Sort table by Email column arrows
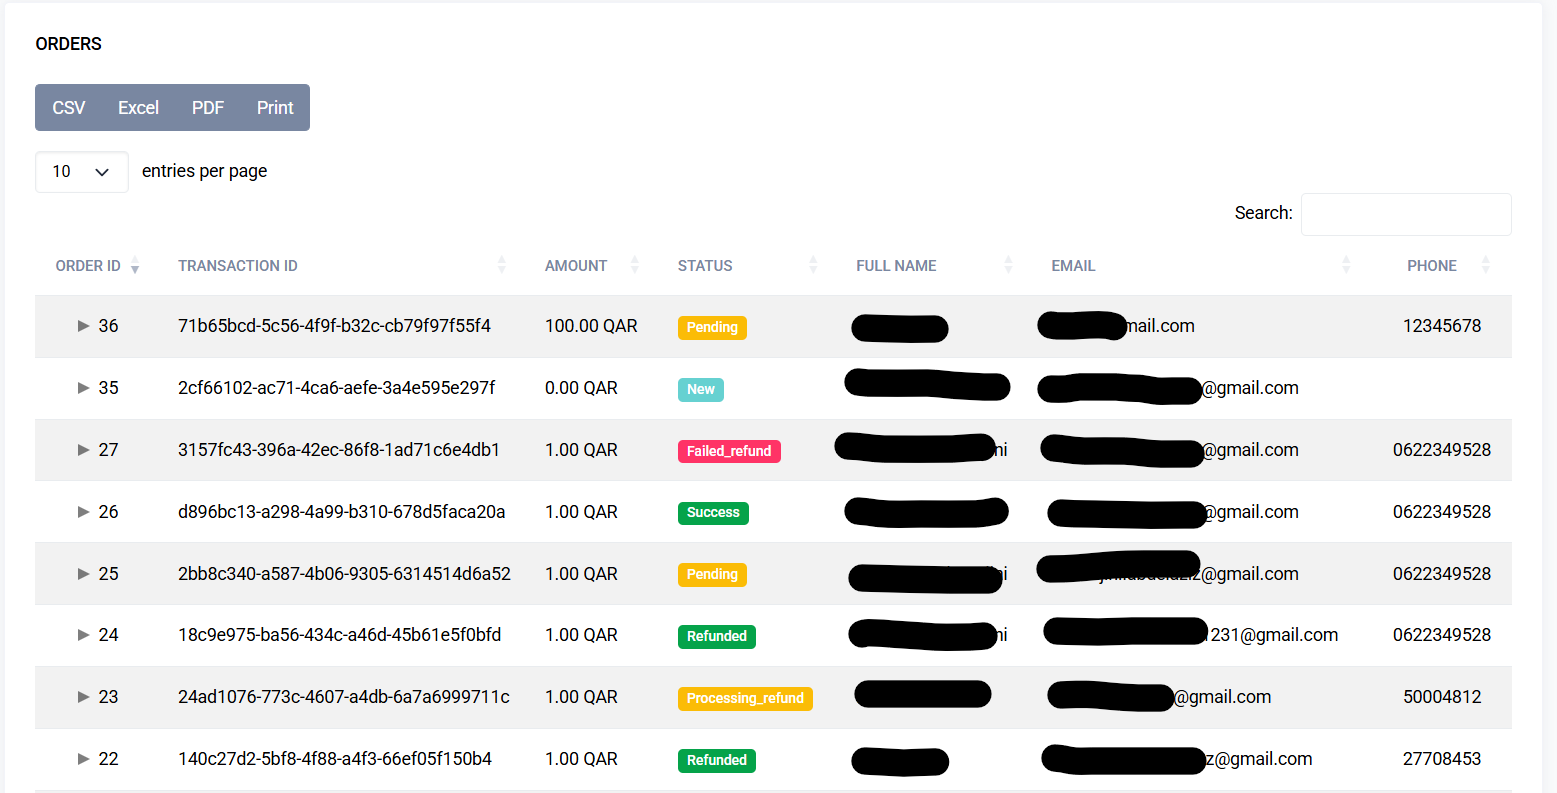The width and height of the screenshot is (1557, 793). click(x=1346, y=266)
